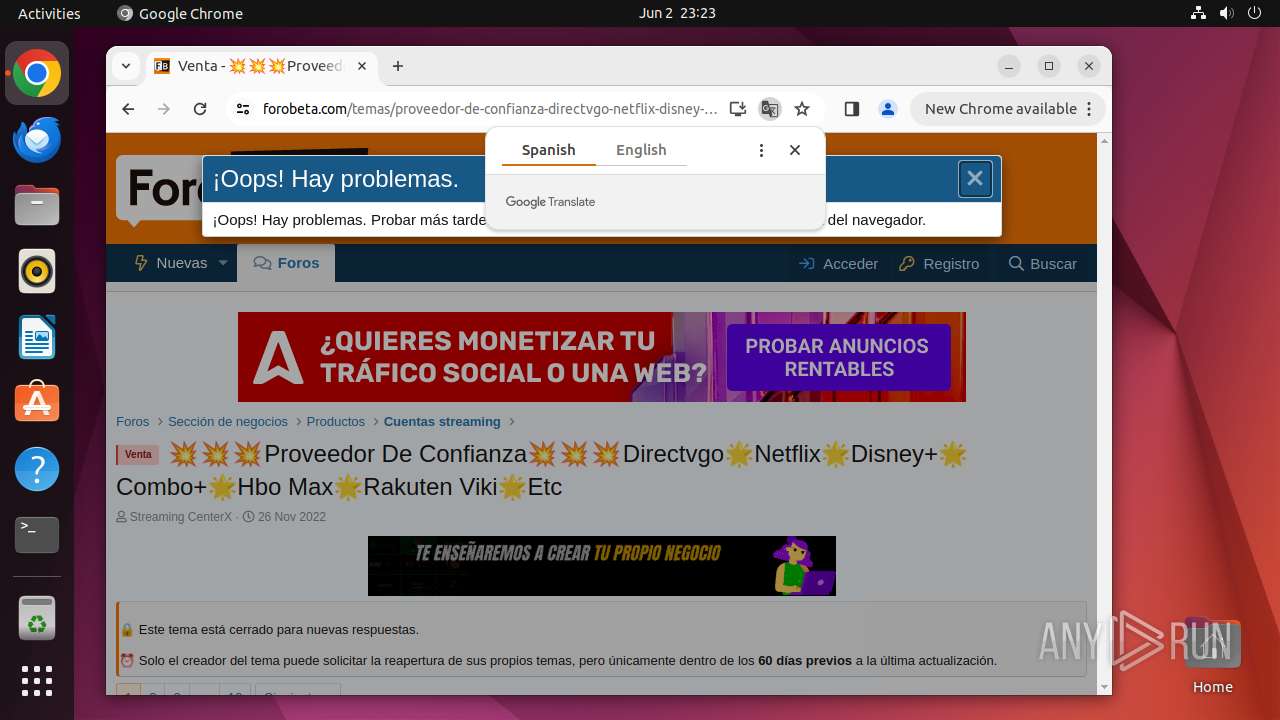Screen dimensions: 1280x720
Task: Open the Files manager in the dock
Action: tap(37, 205)
